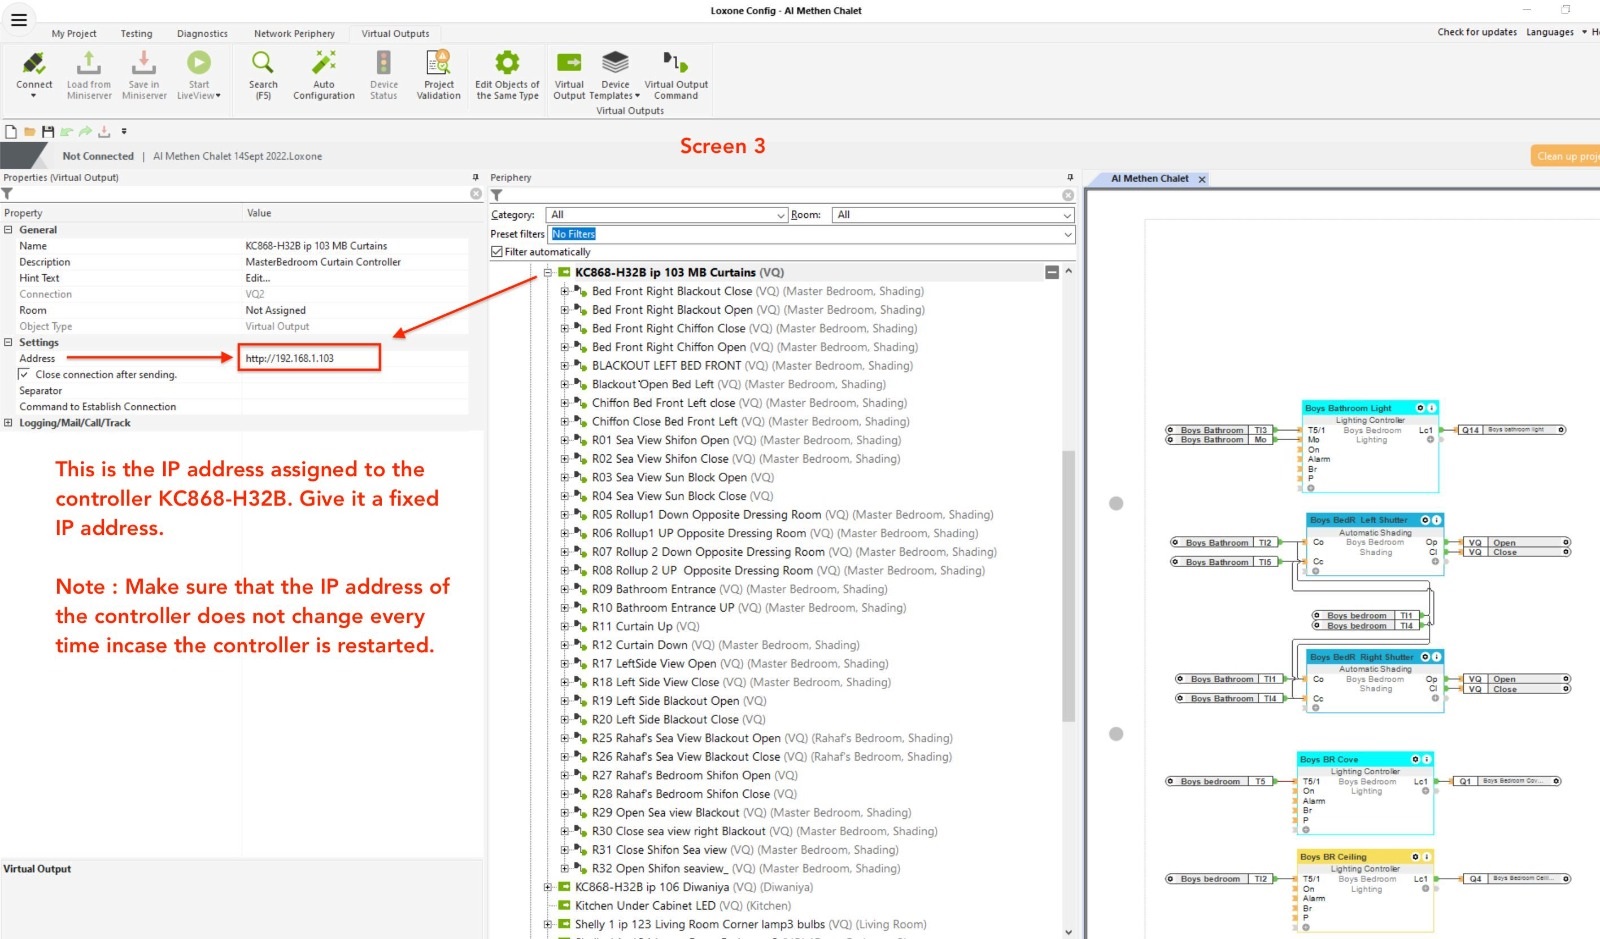Click the Clean up project button
This screenshot has width=1600, height=939.
(1566, 156)
